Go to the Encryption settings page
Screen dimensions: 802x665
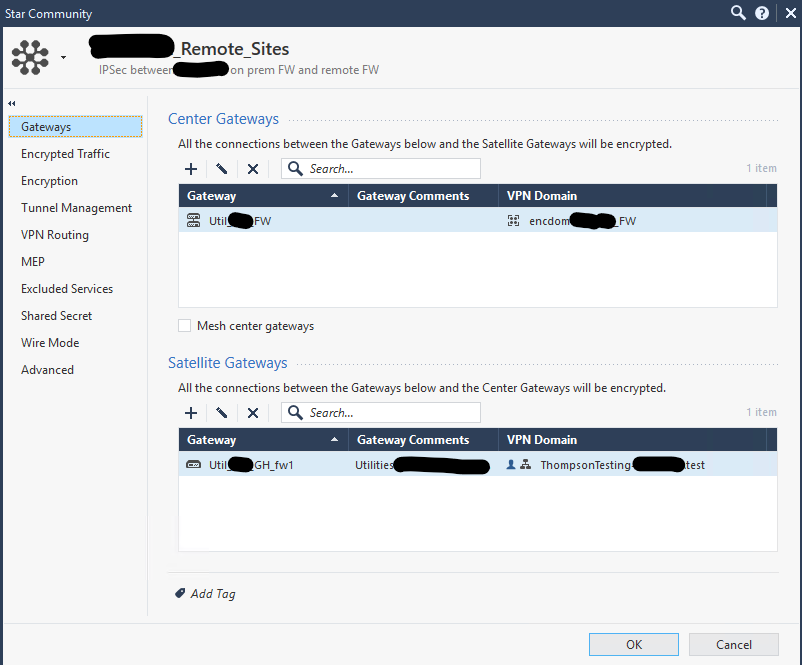point(49,181)
